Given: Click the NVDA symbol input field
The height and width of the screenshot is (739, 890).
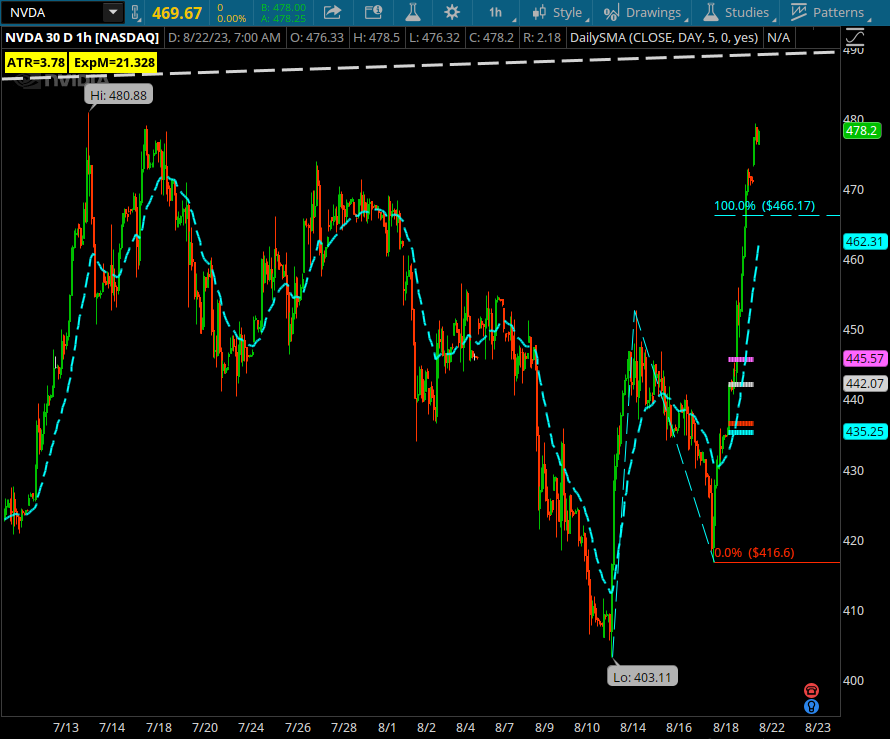Looking at the screenshot, I should (x=54, y=12).
